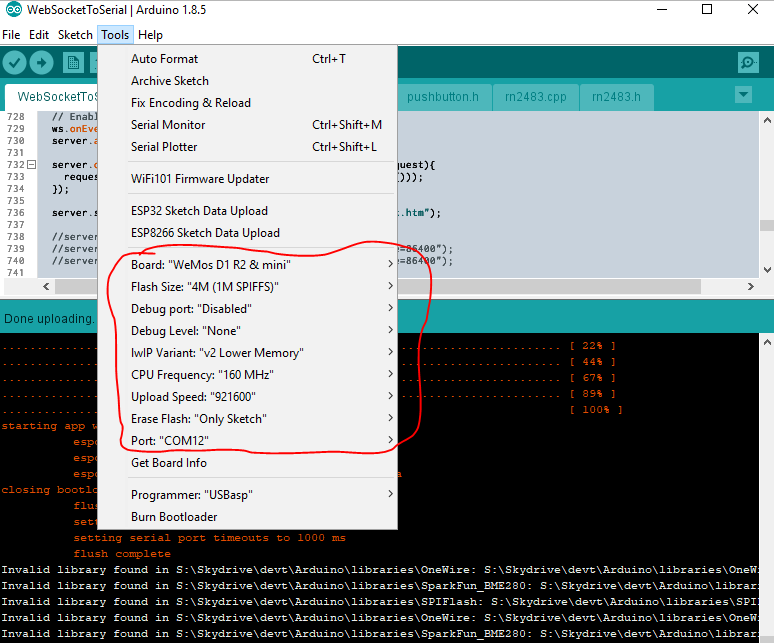
Task: Switch to pushbutton.h tab
Action: [x=443, y=97]
